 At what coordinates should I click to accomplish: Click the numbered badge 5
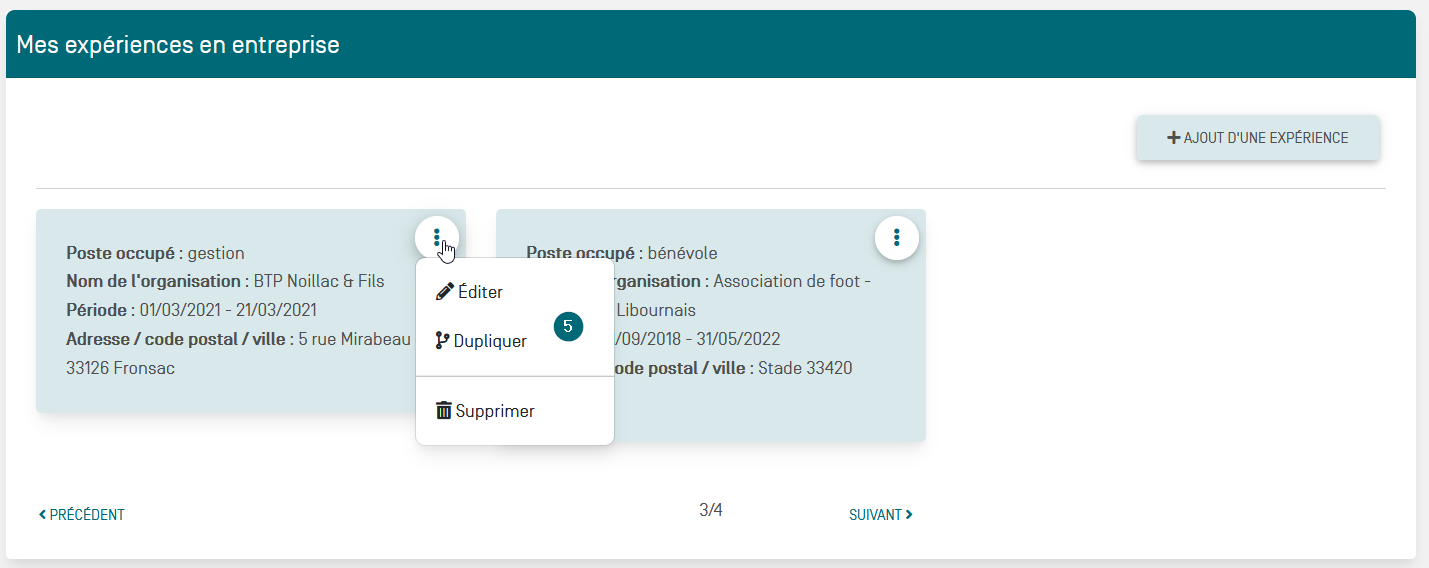point(568,326)
